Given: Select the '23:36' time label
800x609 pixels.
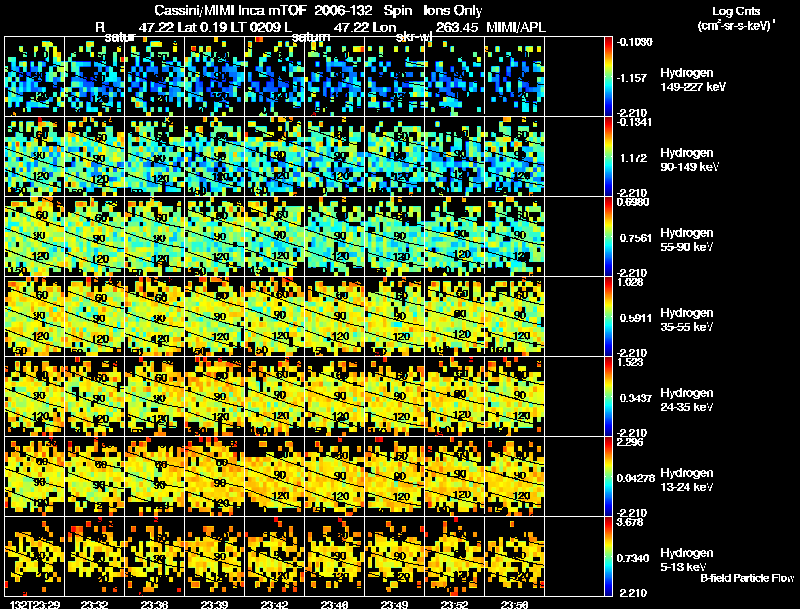Looking at the screenshot, I should pyautogui.click(x=155, y=604).
